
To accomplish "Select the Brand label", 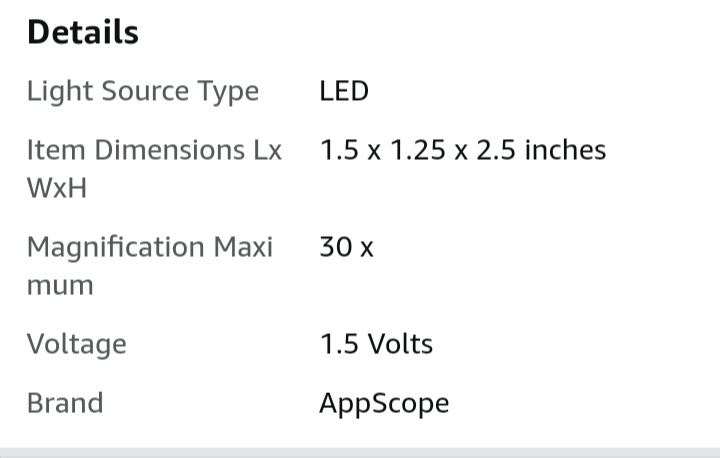I will (x=65, y=403).
